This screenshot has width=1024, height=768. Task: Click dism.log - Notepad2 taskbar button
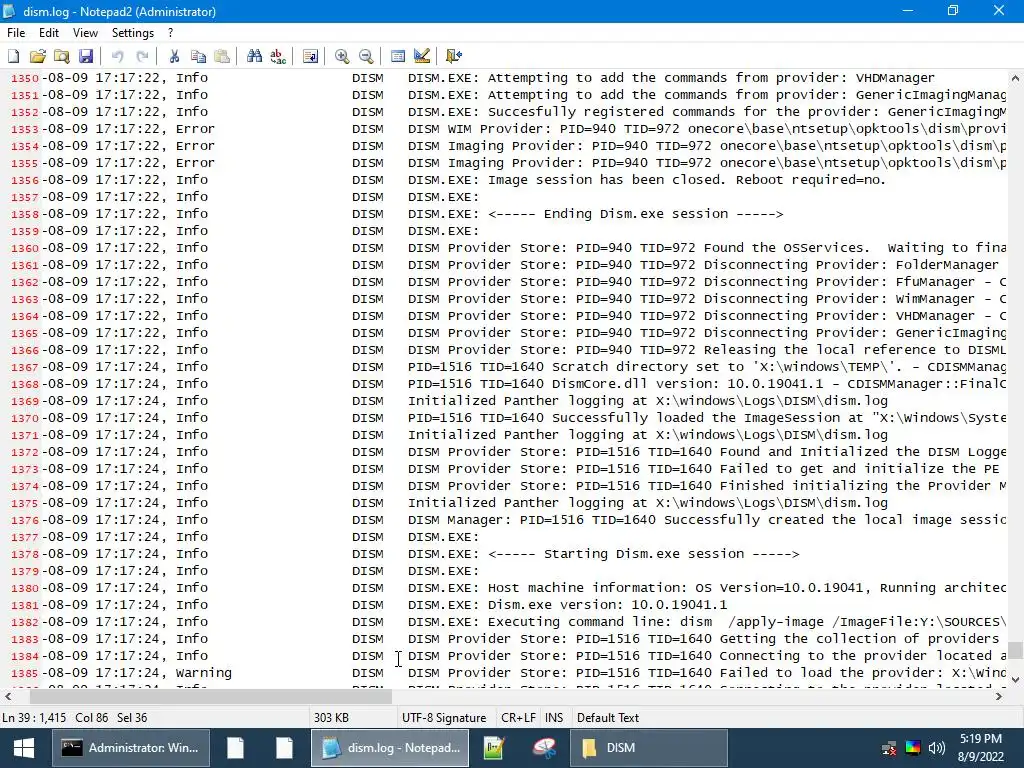point(390,748)
